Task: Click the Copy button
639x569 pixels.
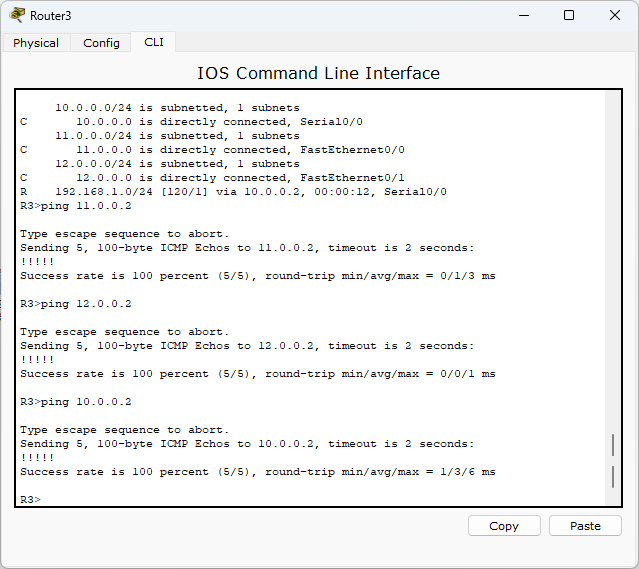Action: tap(504, 526)
